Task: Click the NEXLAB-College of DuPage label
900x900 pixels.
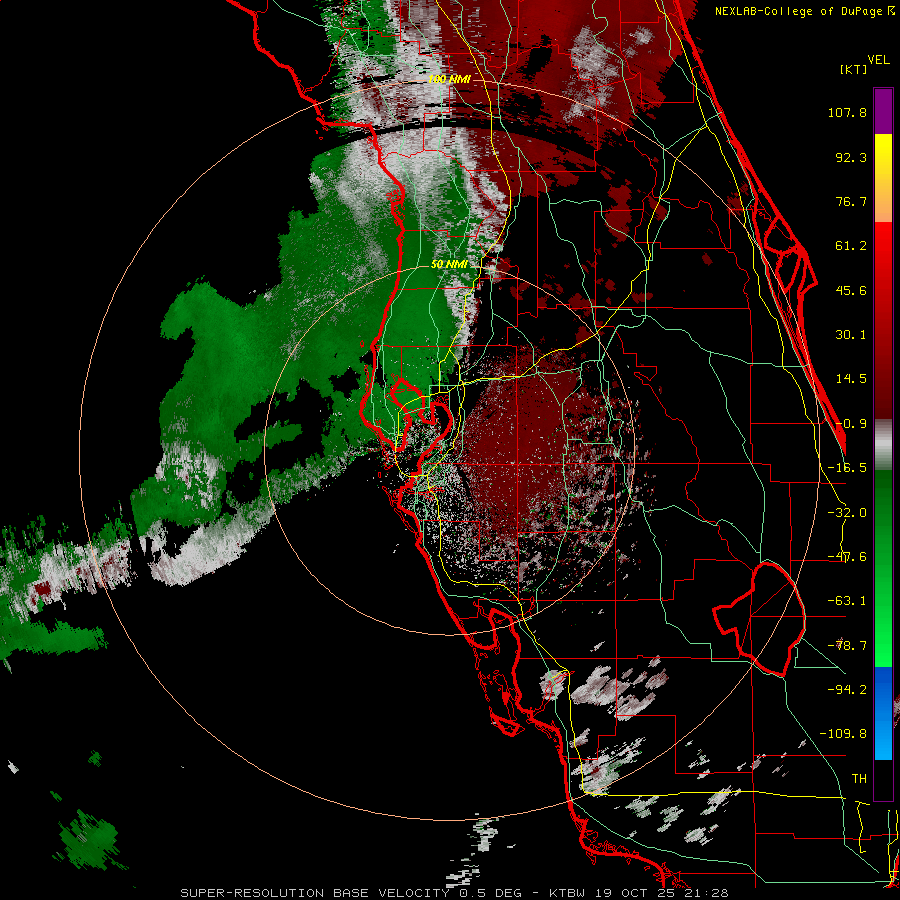Action: [804, 11]
